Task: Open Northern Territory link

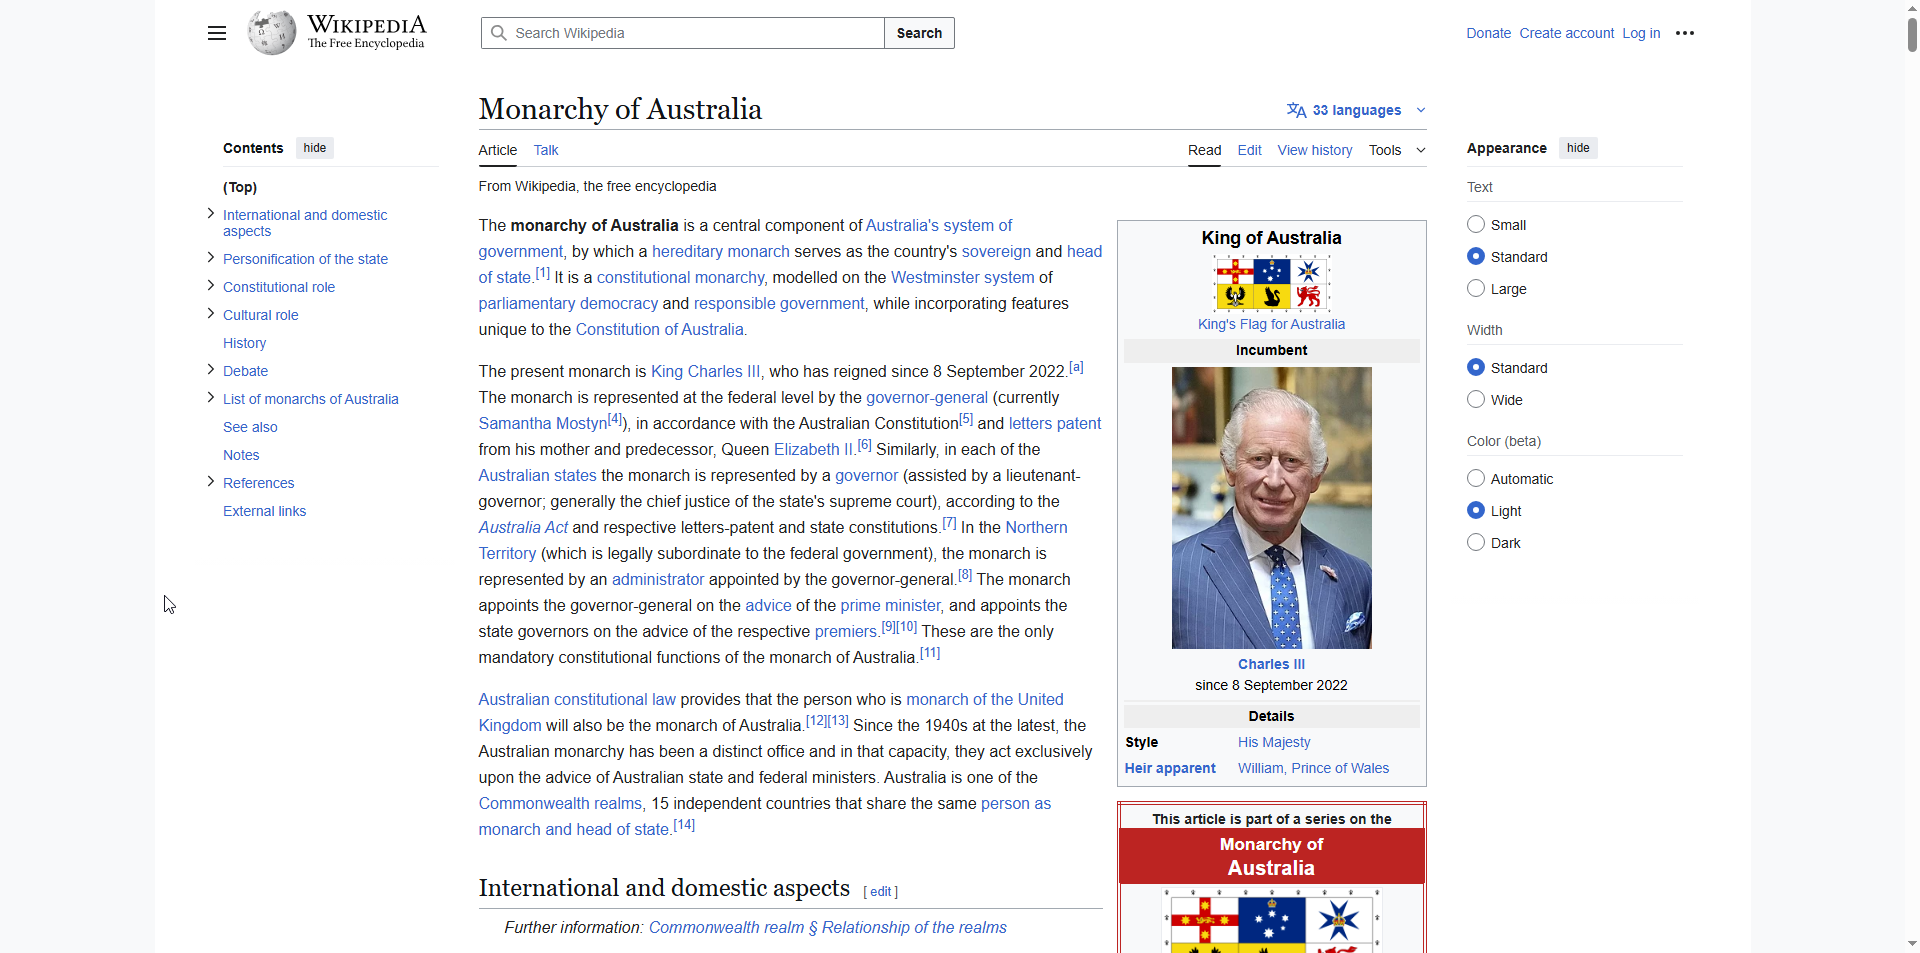Action: 1036,527
